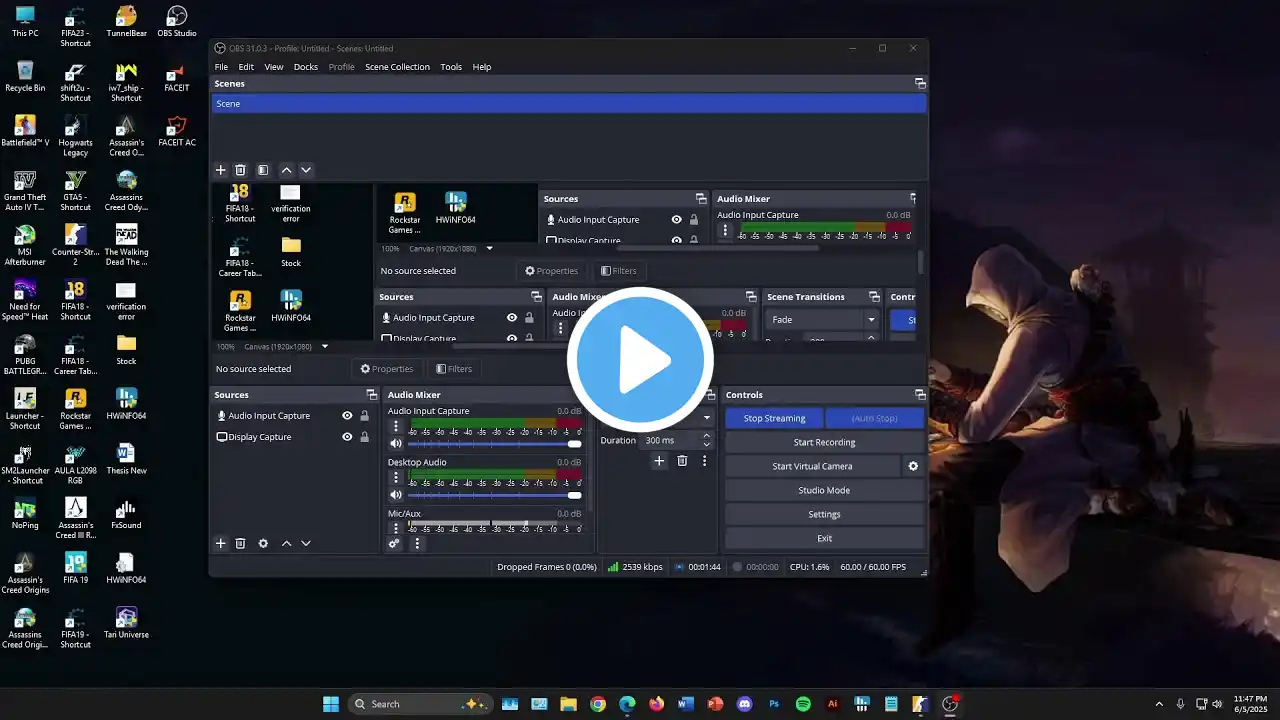Open audio mixer menu beside the gears icon
Screen dimensions: 1280x720
(417, 543)
